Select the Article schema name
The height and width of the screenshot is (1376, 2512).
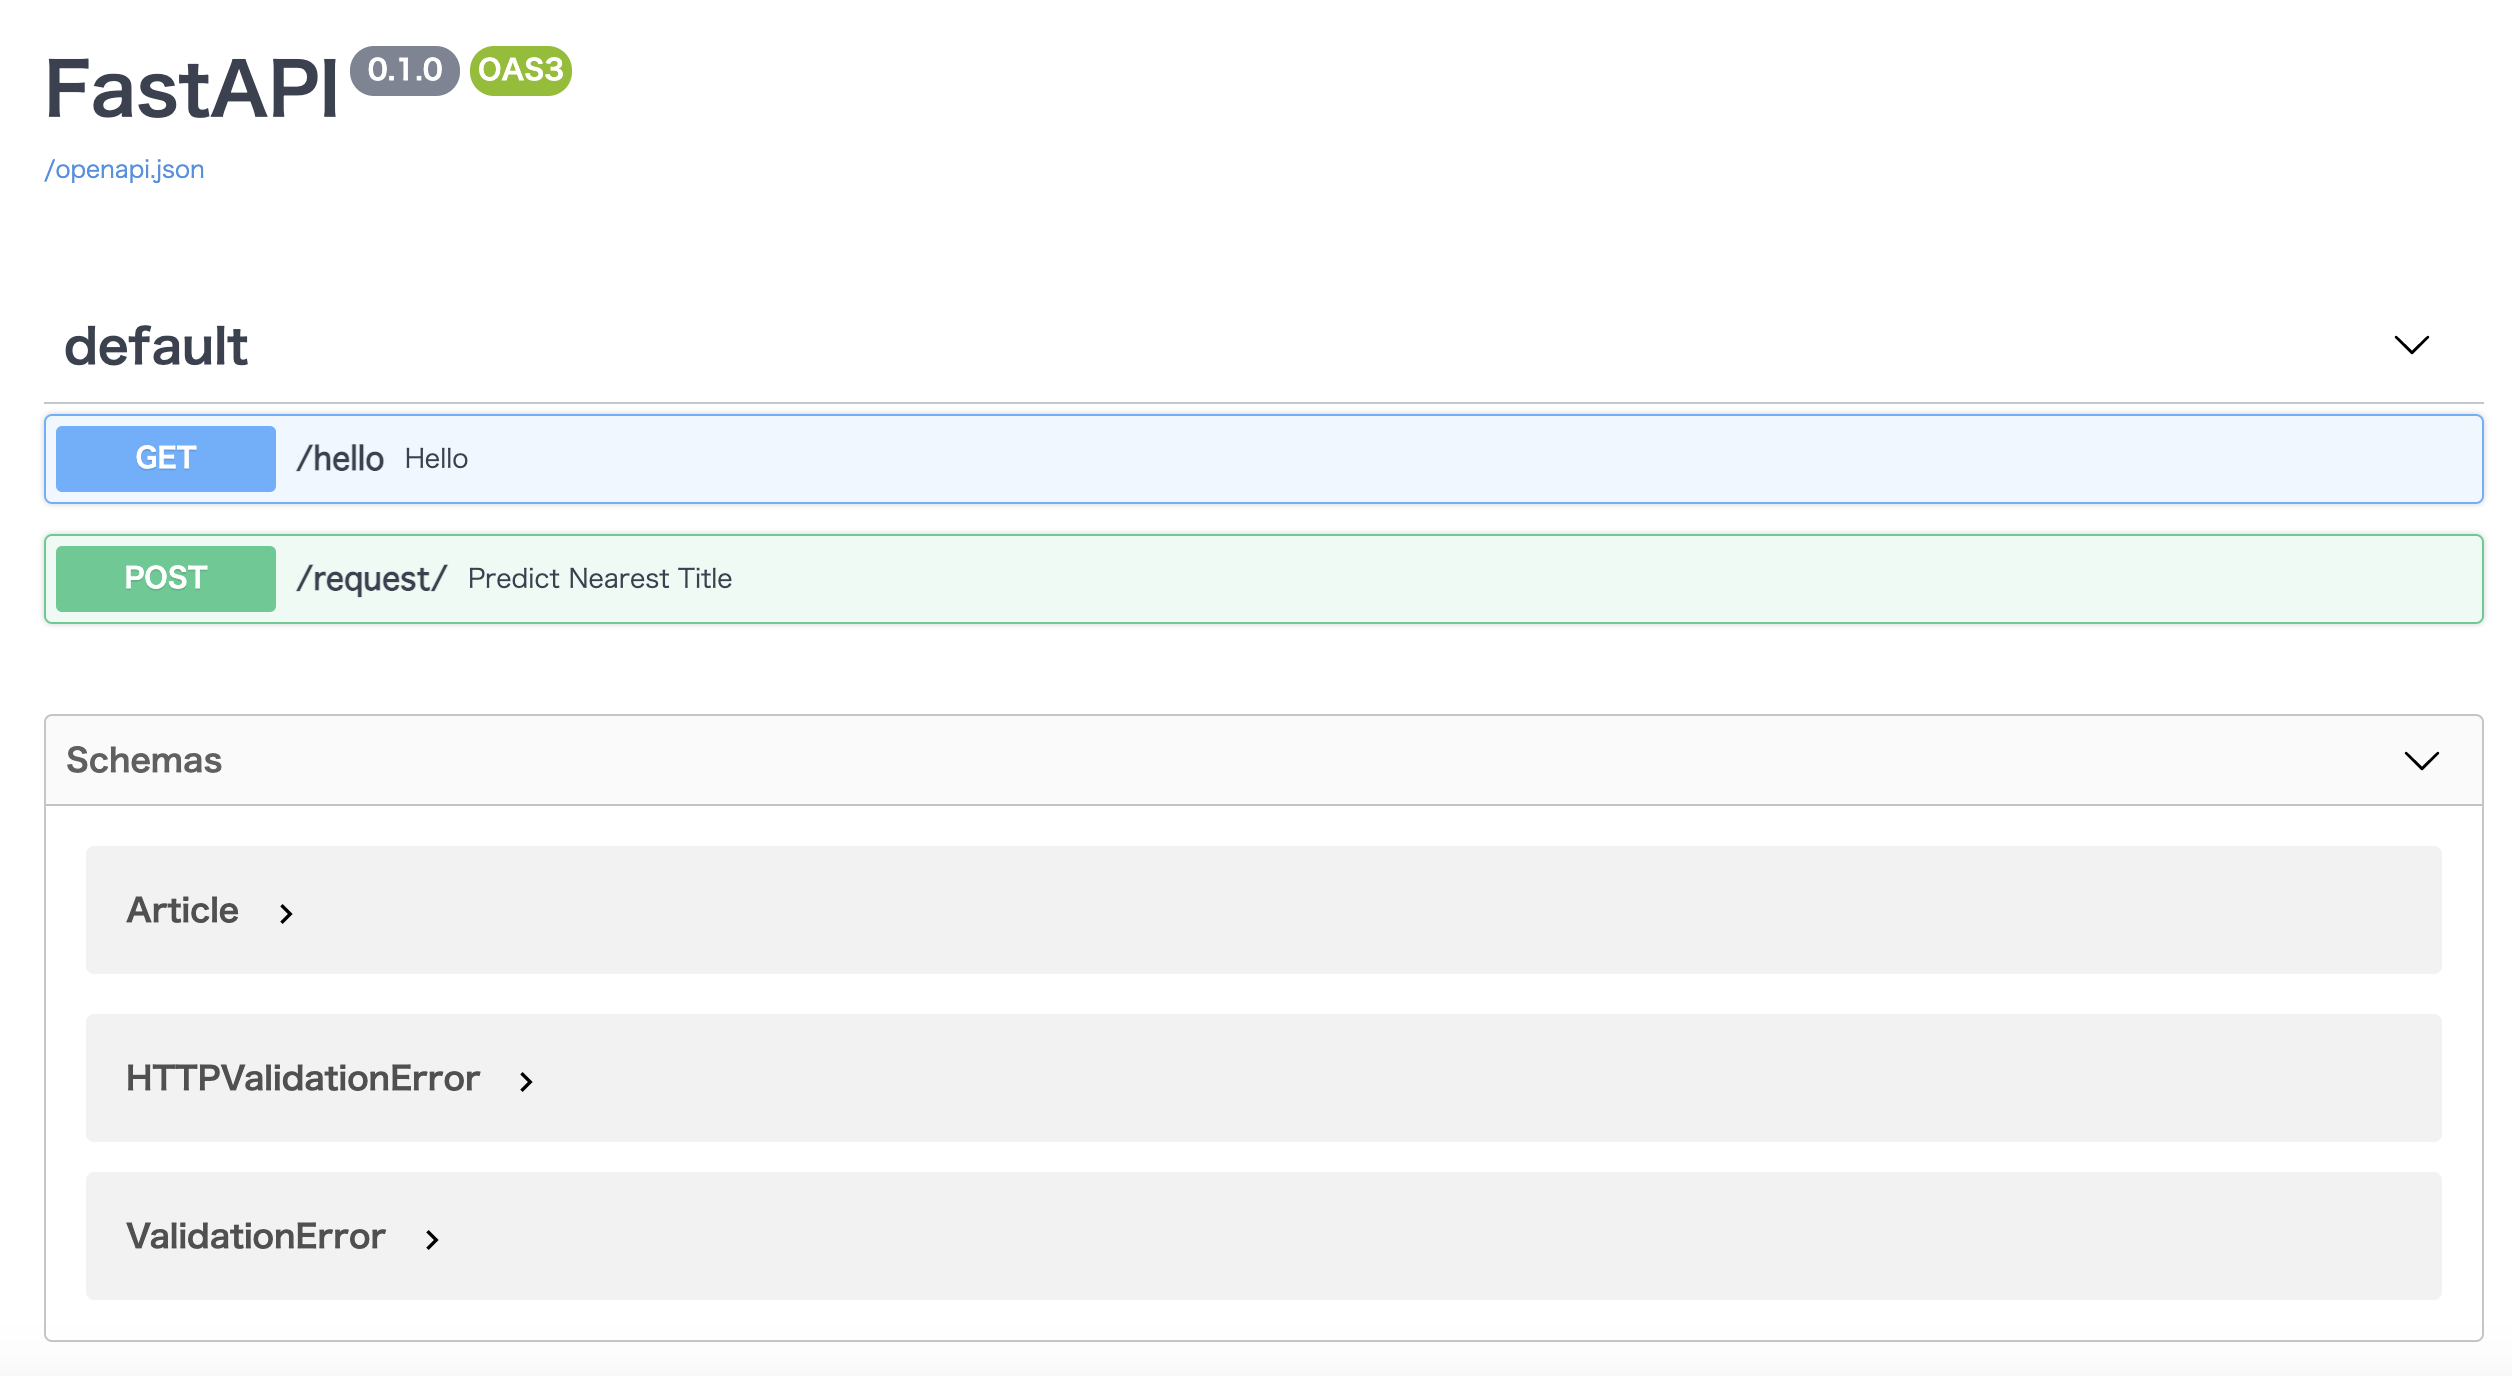click(182, 911)
